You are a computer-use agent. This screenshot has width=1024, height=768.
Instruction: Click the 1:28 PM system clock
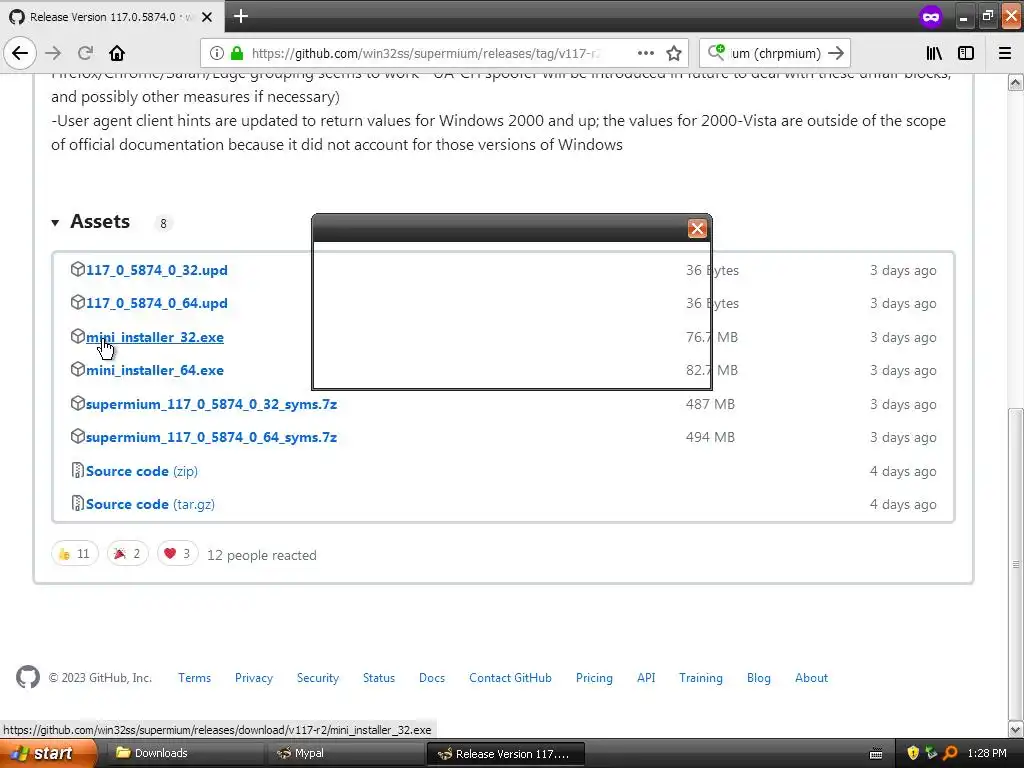[x=987, y=753]
